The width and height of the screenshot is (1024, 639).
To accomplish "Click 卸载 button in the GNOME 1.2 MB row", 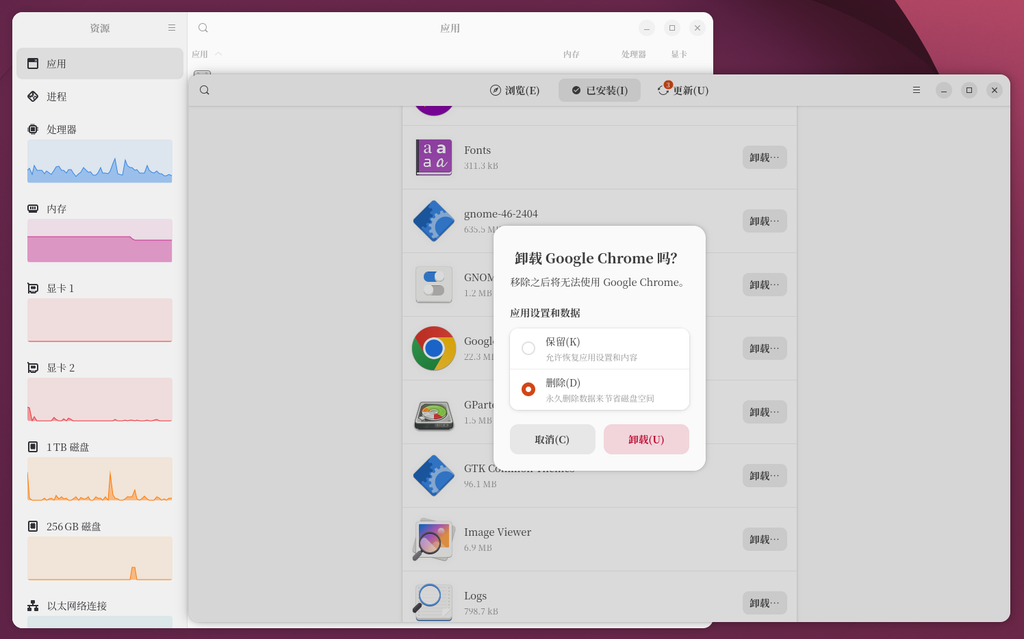I will [x=764, y=285].
